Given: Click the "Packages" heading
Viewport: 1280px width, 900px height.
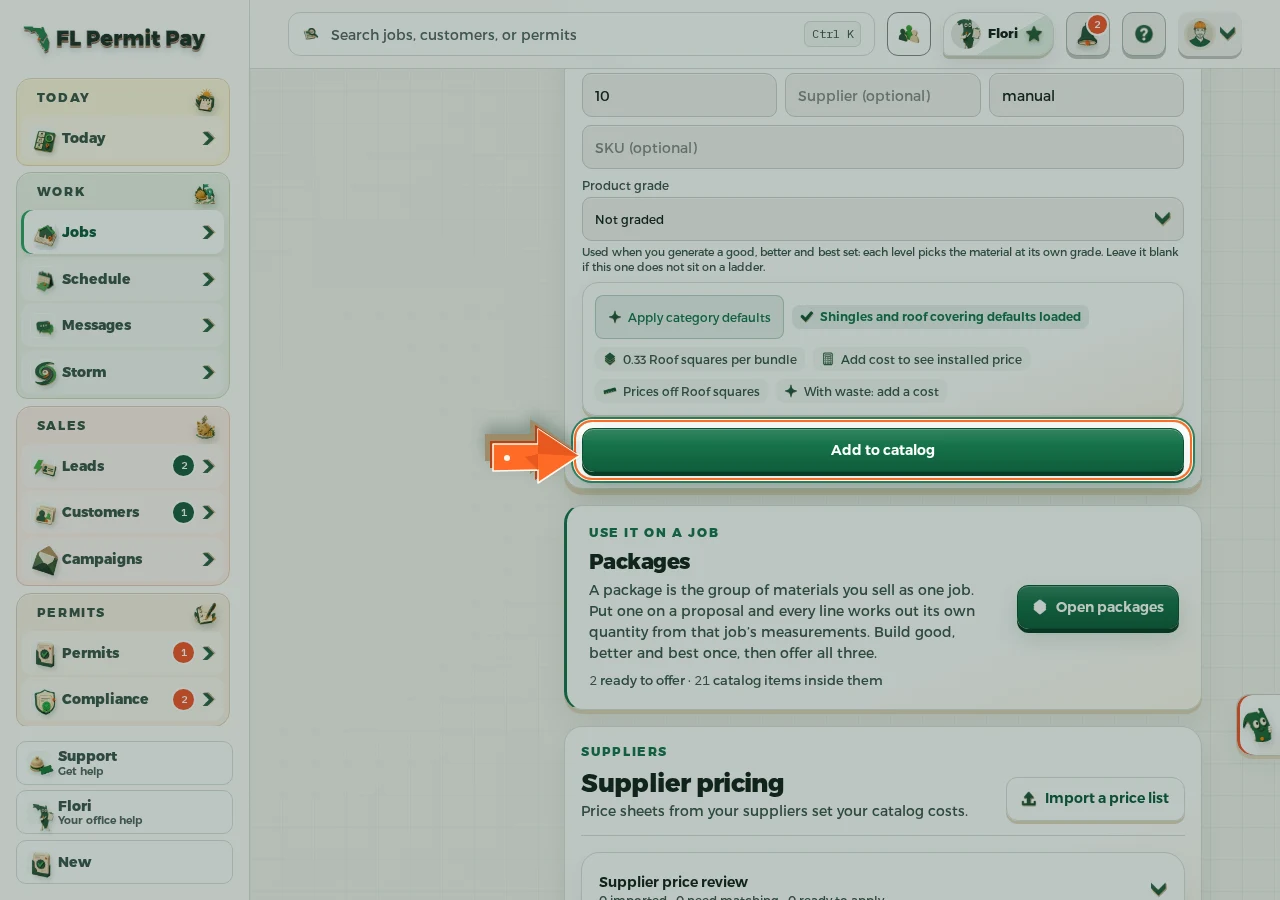Looking at the screenshot, I should (x=639, y=561).
